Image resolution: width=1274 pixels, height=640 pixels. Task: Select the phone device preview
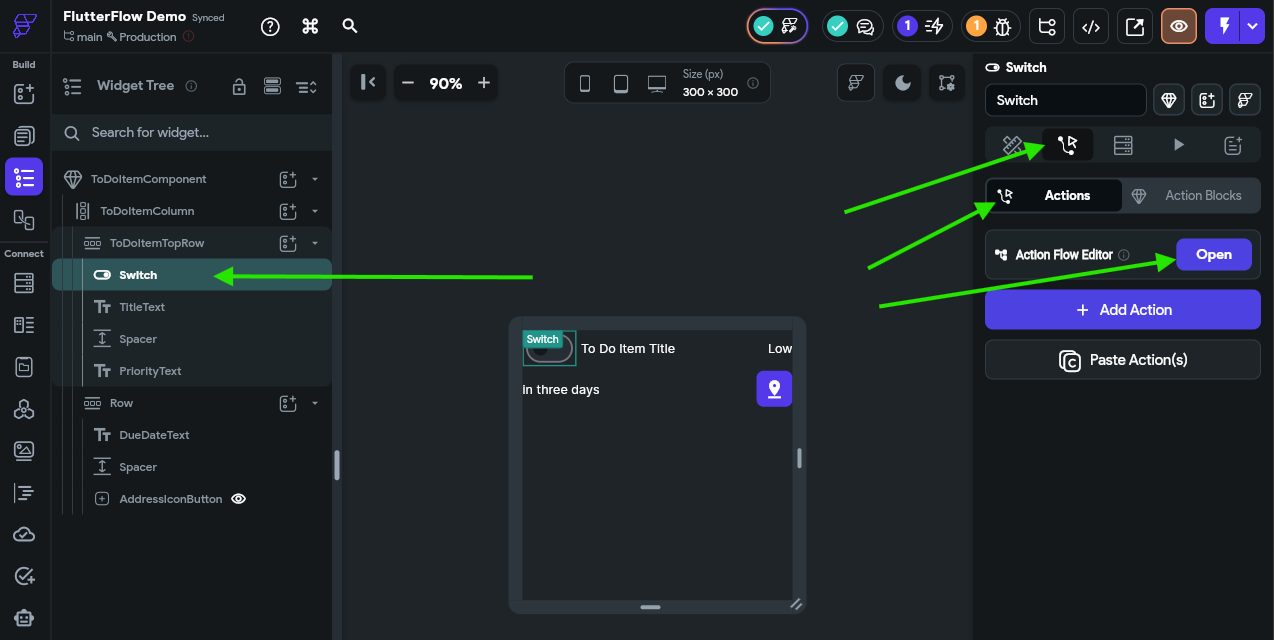click(585, 84)
